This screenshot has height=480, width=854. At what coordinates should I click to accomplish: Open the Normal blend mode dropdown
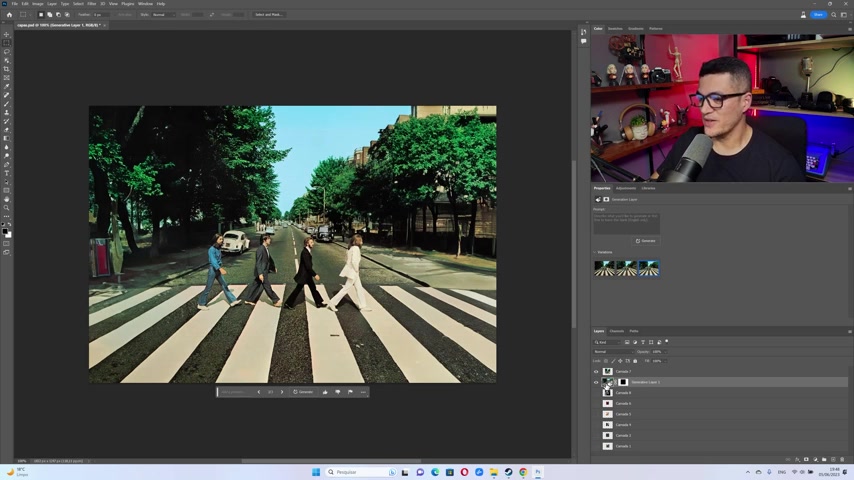coord(614,351)
